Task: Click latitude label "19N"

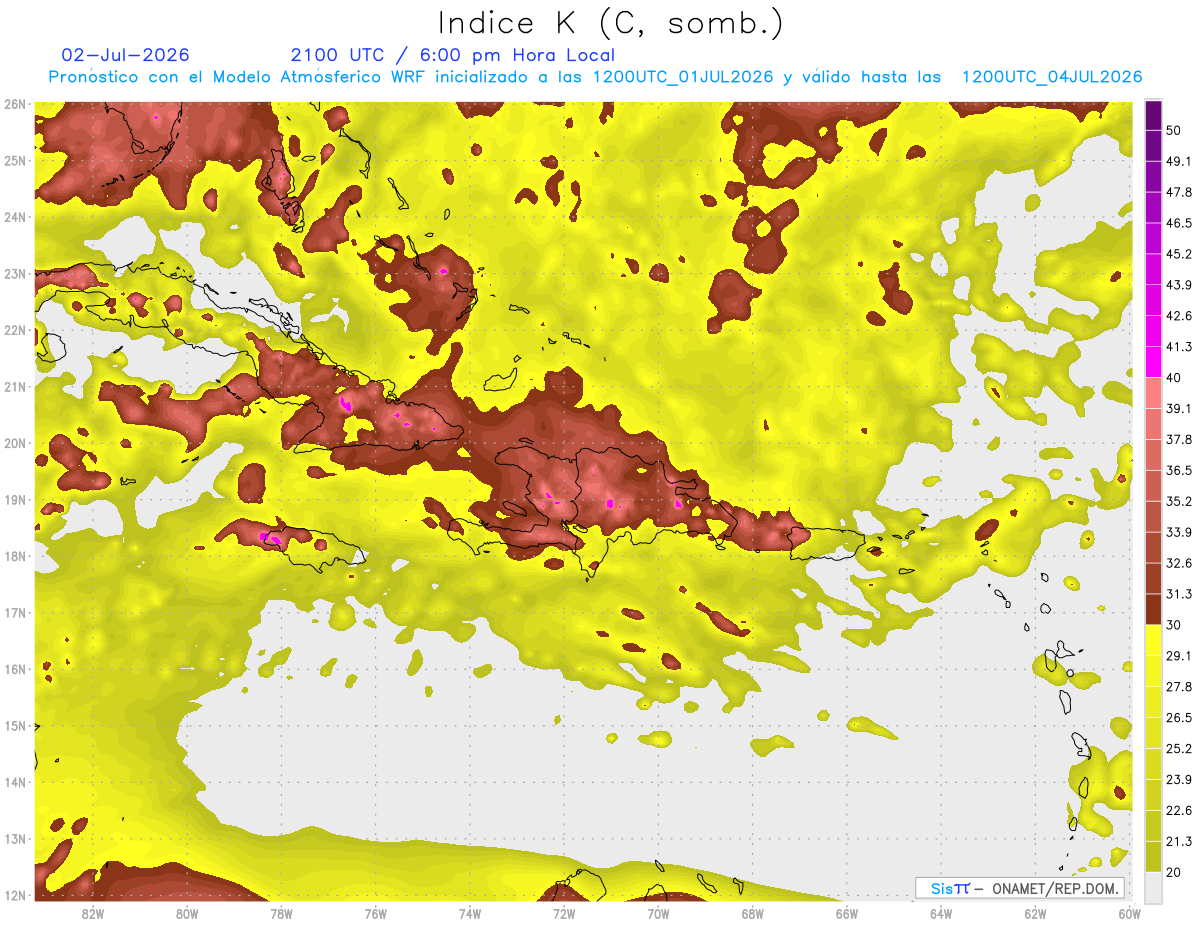Action: coord(15,500)
